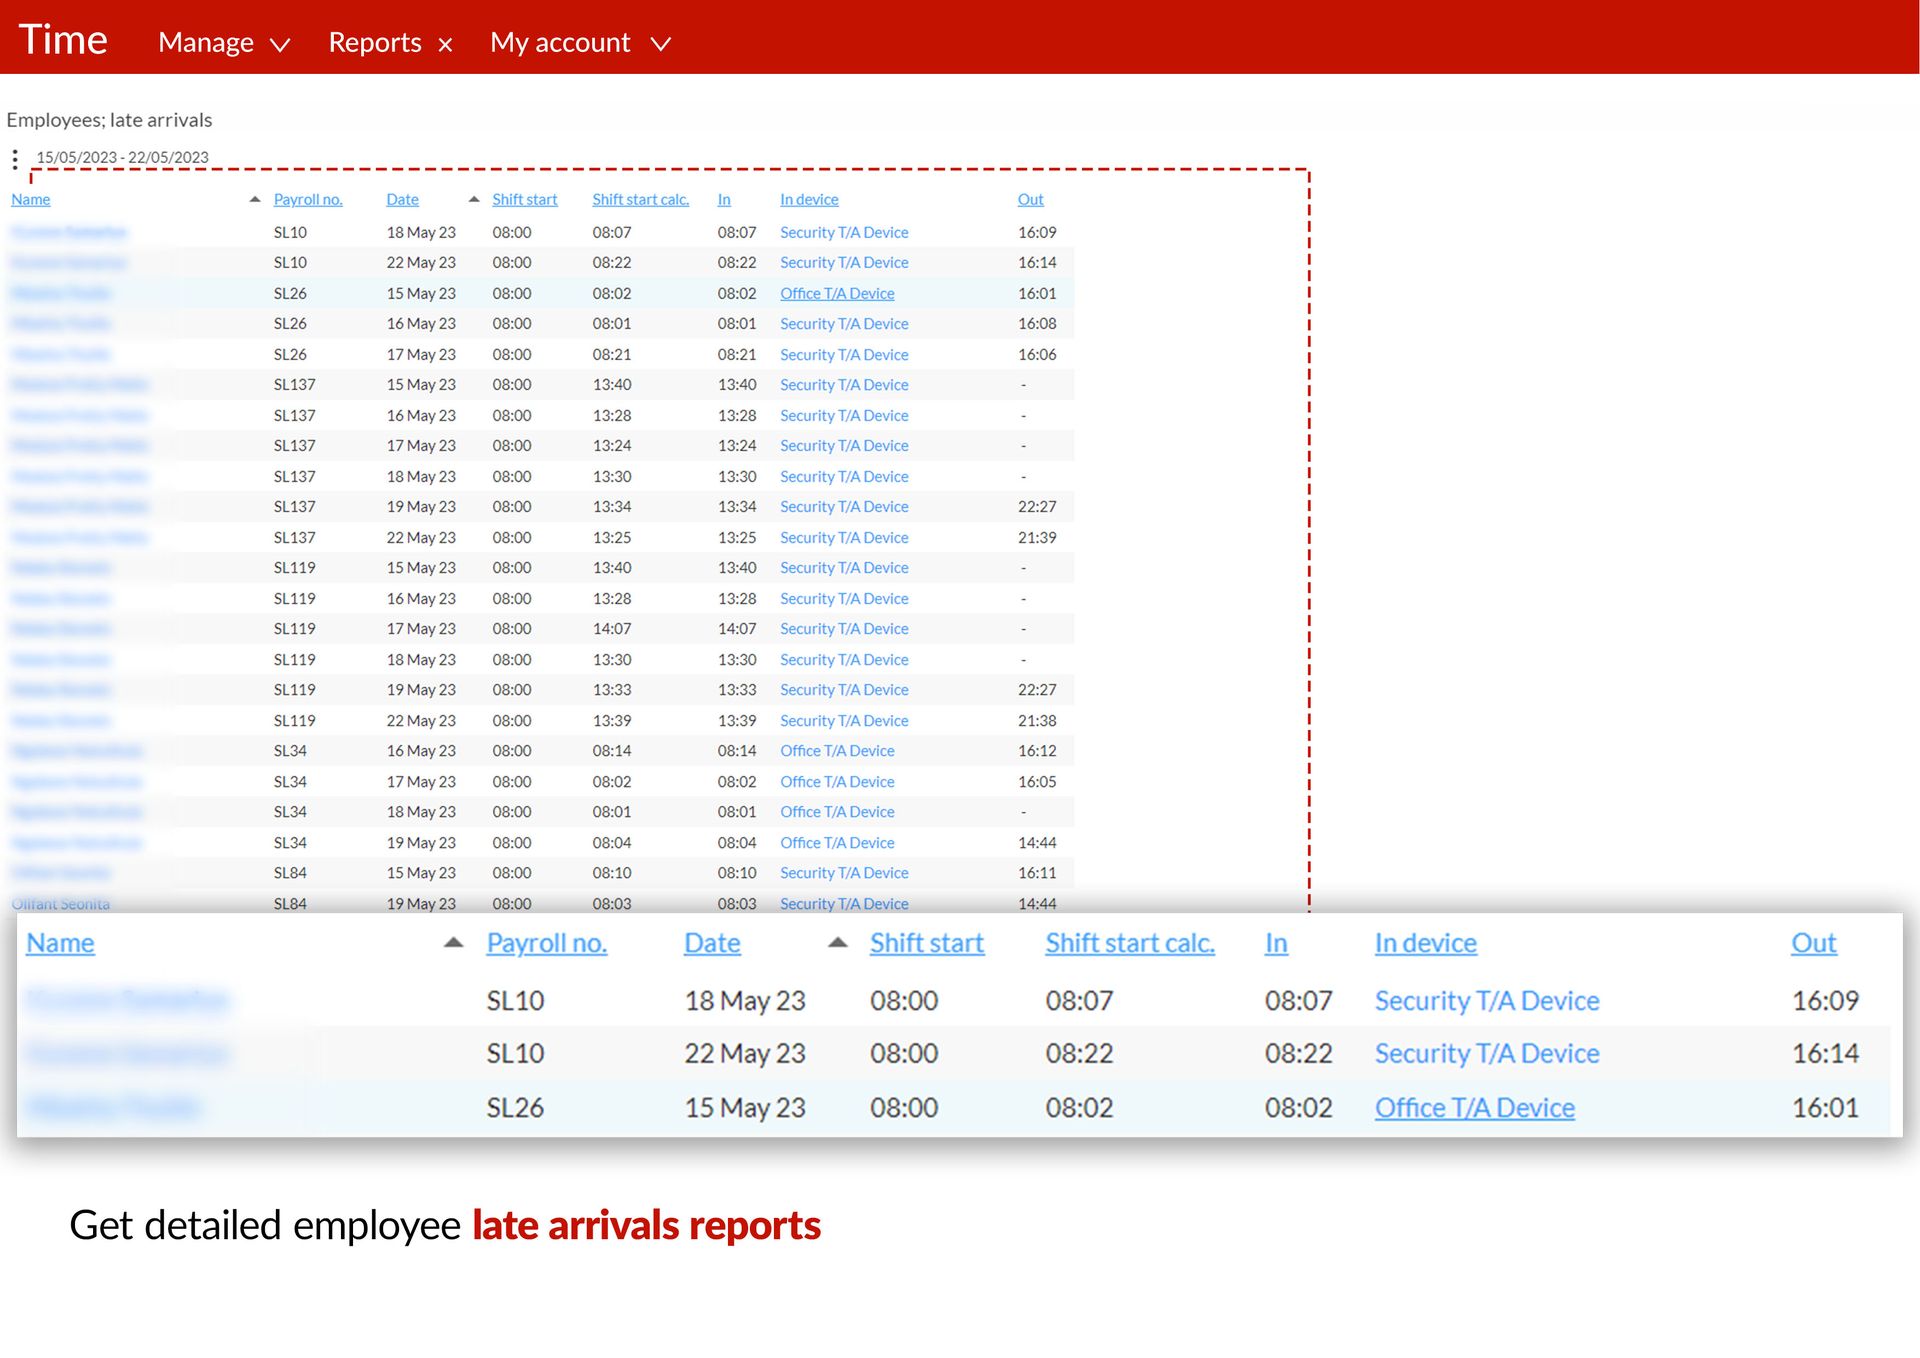1920x1358 pixels.
Task: Open the Reports menu item
Action: point(374,42)
